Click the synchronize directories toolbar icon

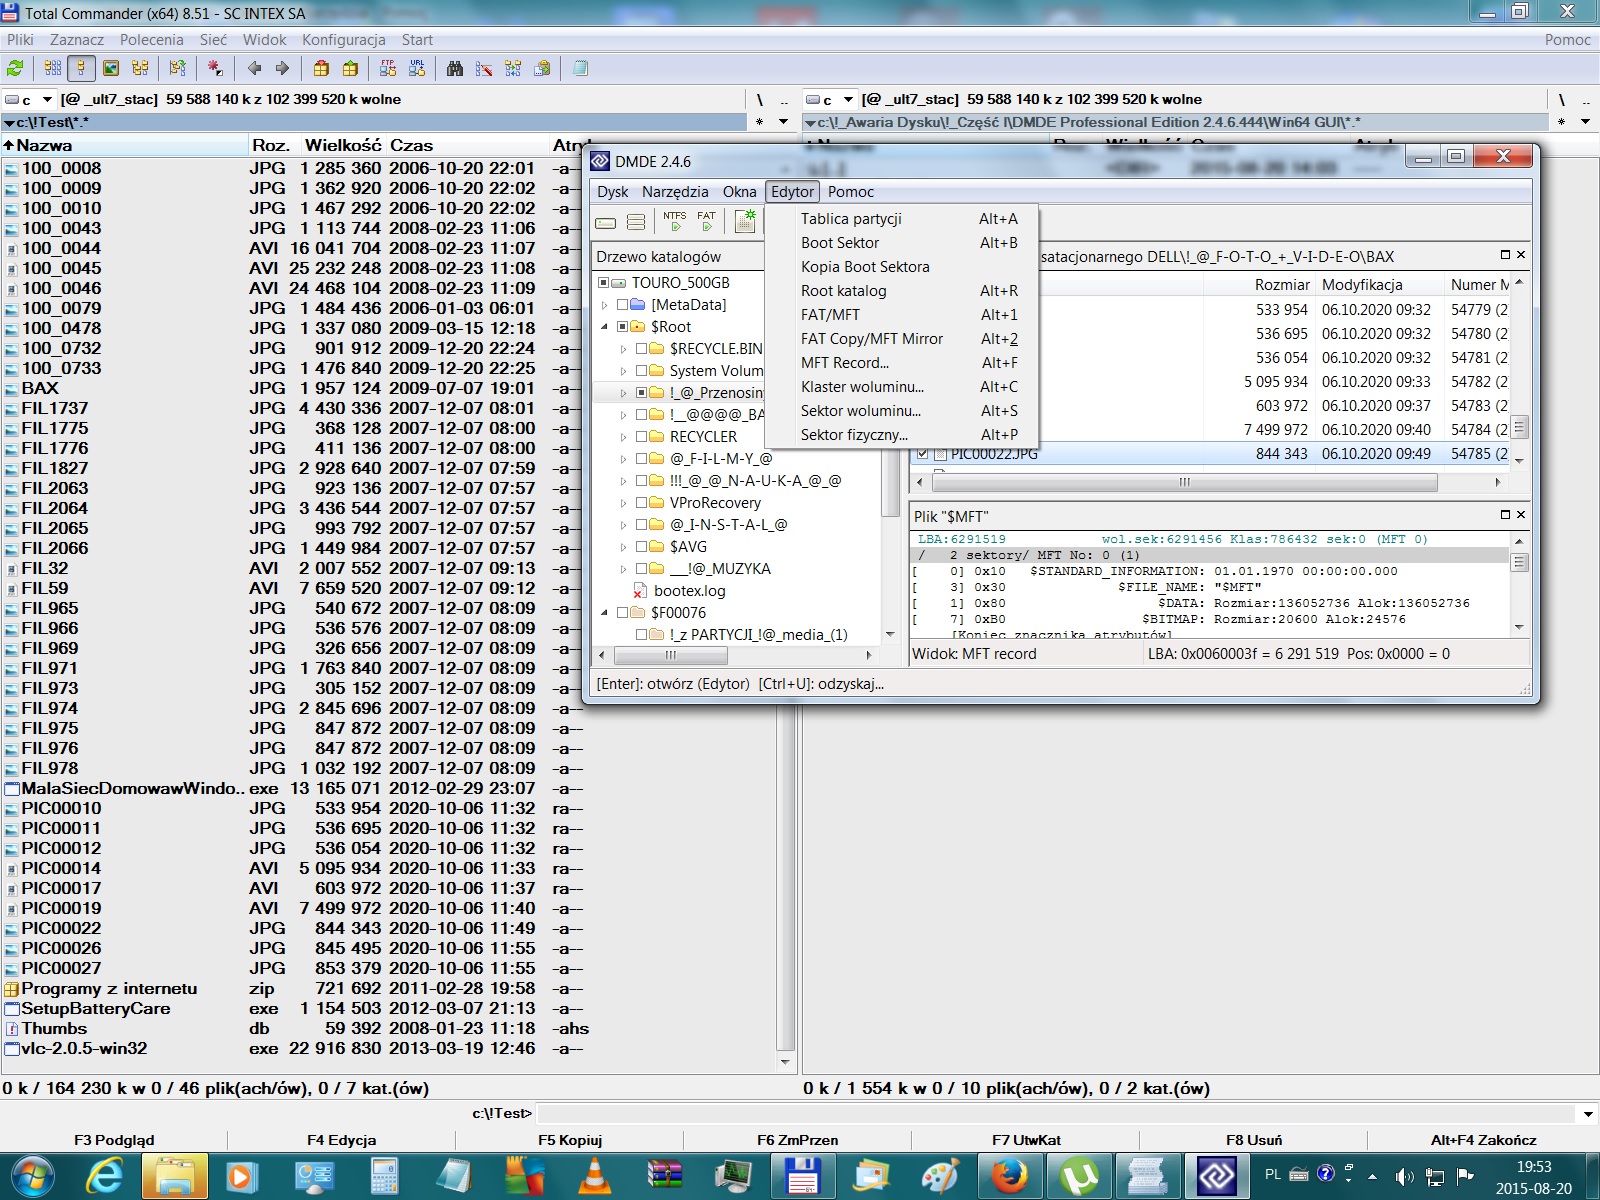513,68
